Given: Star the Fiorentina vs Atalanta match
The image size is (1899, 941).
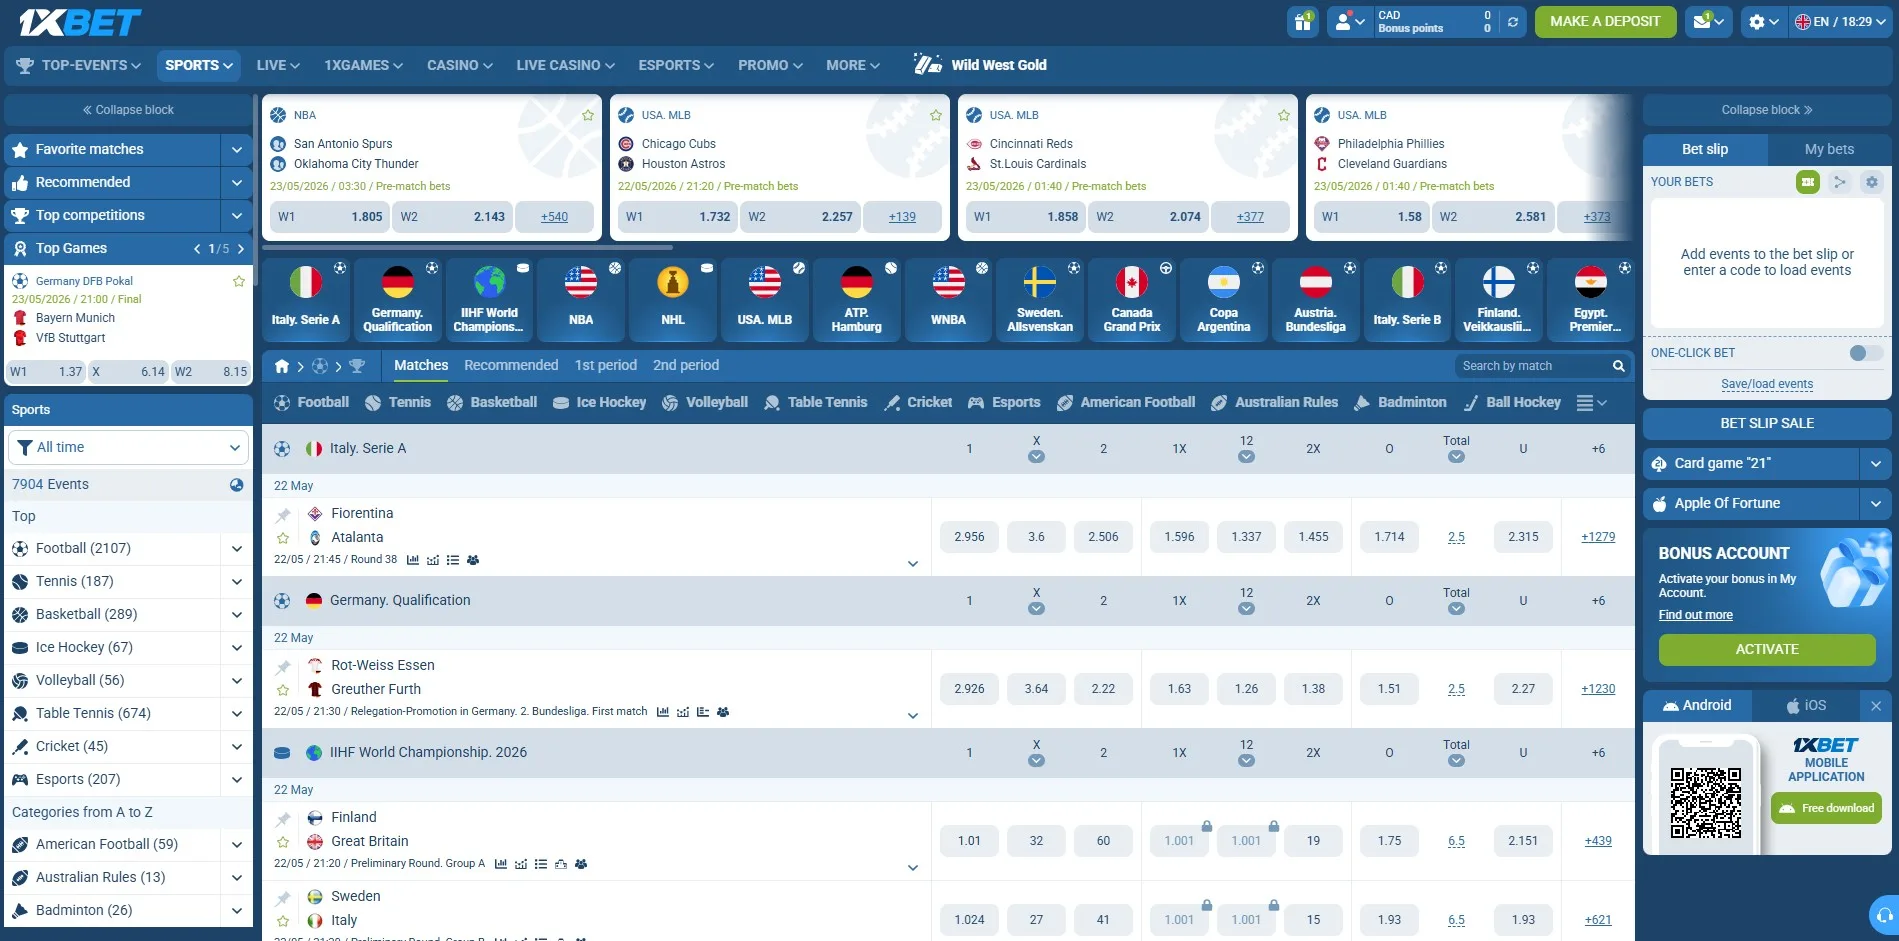Looking at the screenshot, I should click(x=283, y=538).
